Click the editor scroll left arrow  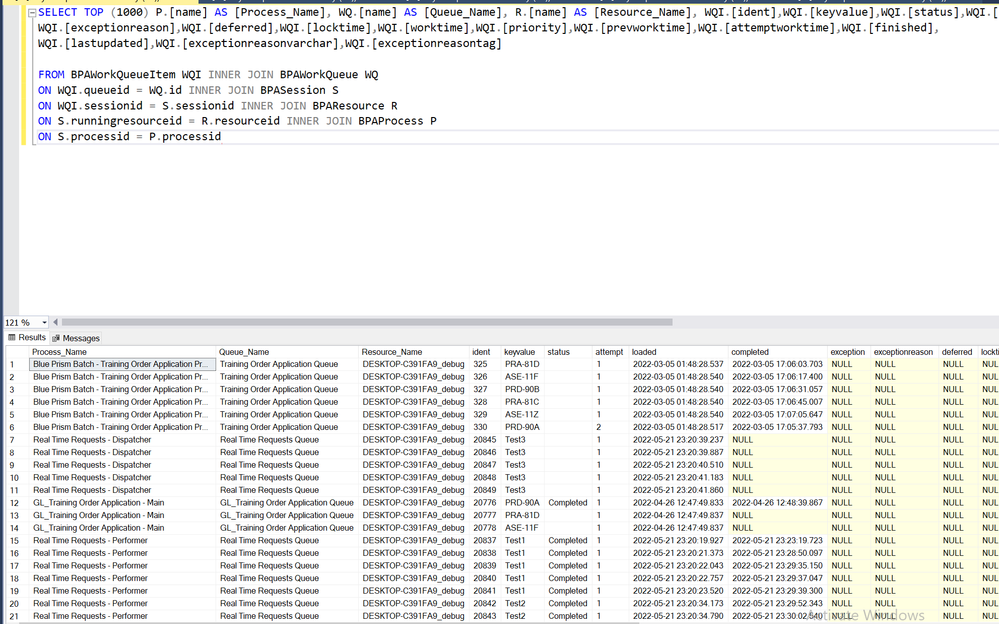[56, 322]
